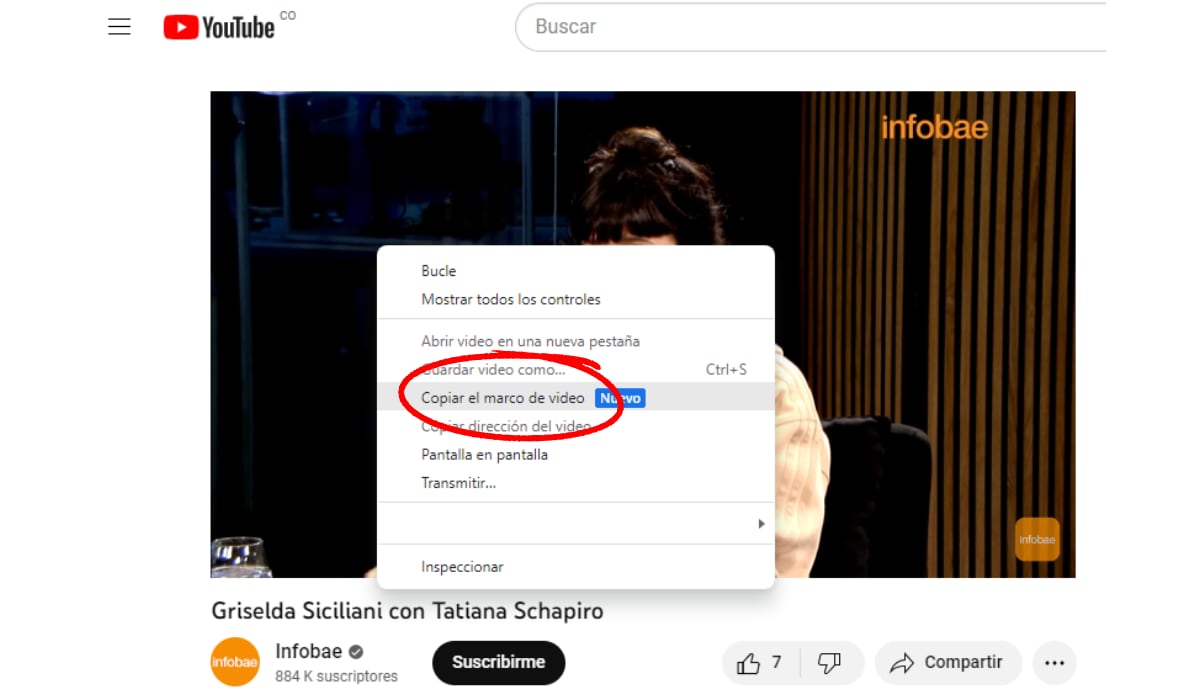Click the Compartir share button
1200x700 pixels.
[947, 663]
